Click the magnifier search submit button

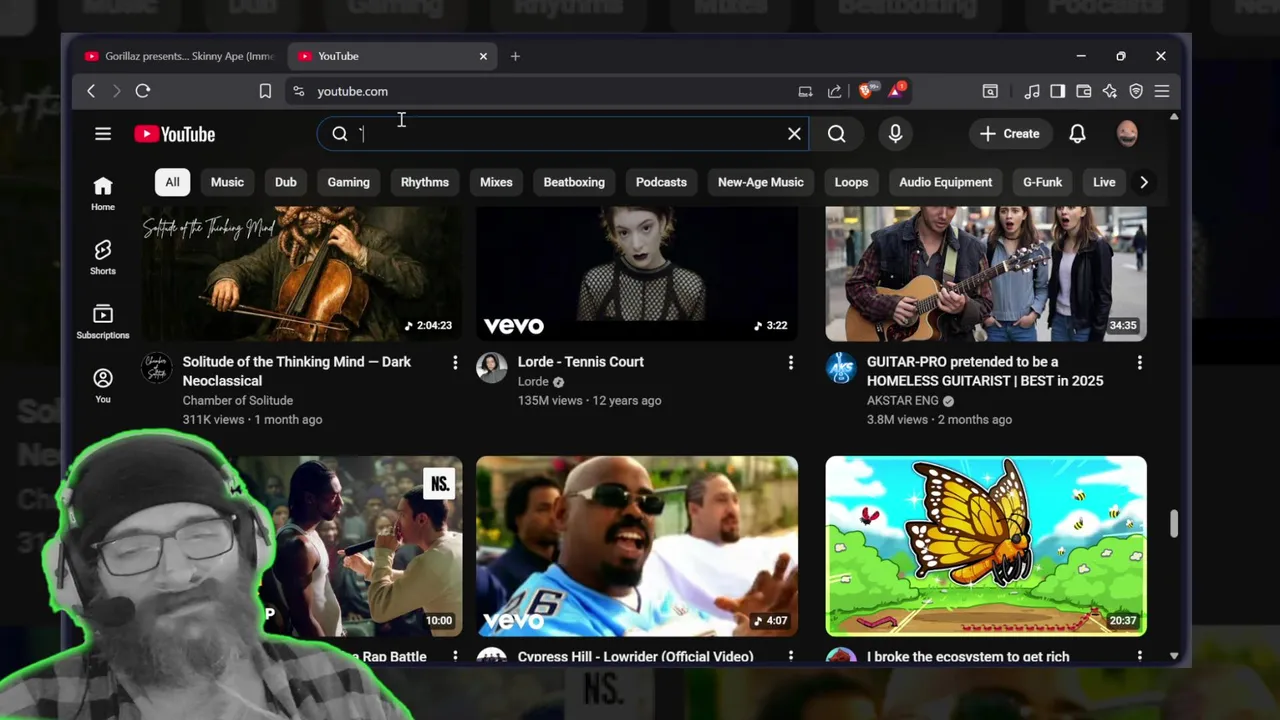coord(837,133)
